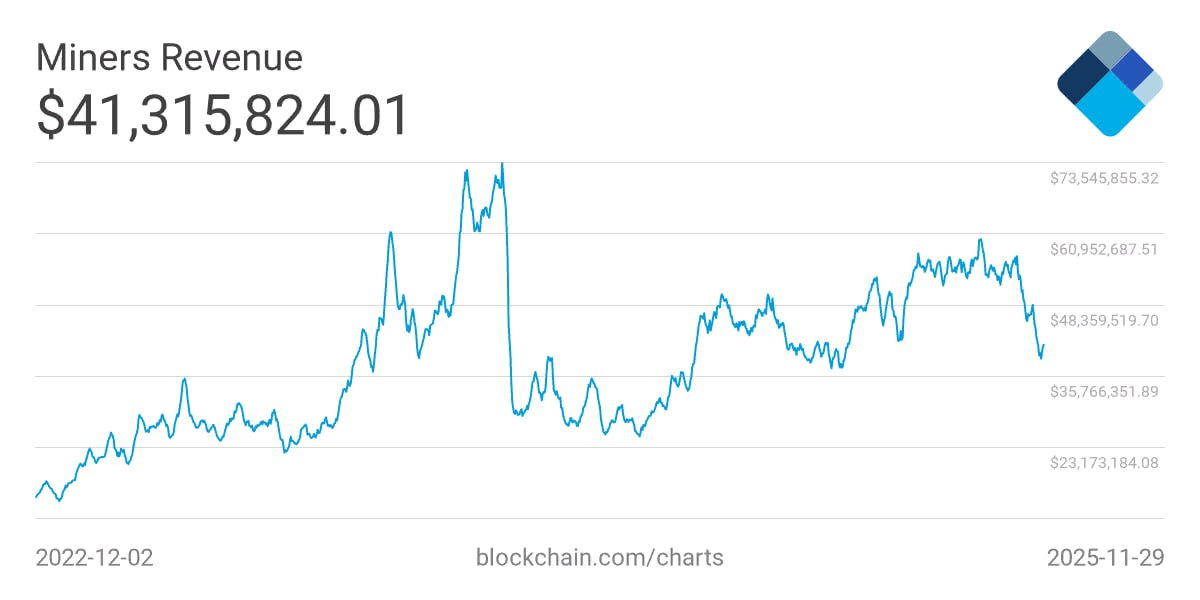This screenshot has height=600, width=1200.
Task: Click the dark navy segment of logo
Action: (x=1082, y=82)
